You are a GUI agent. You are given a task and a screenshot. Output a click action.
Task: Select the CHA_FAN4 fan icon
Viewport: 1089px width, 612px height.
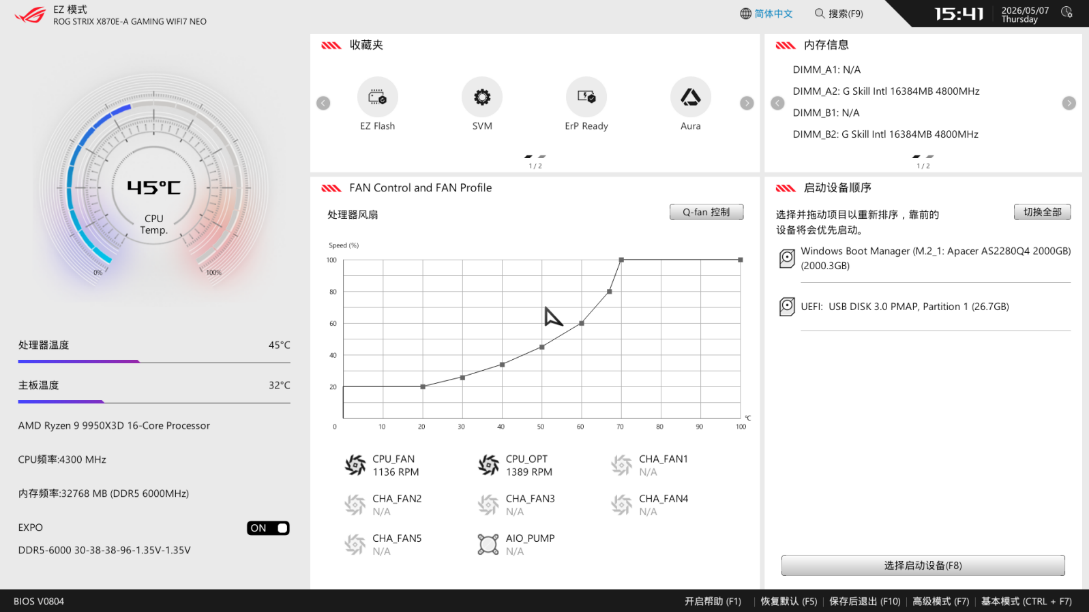coord(622,504)
